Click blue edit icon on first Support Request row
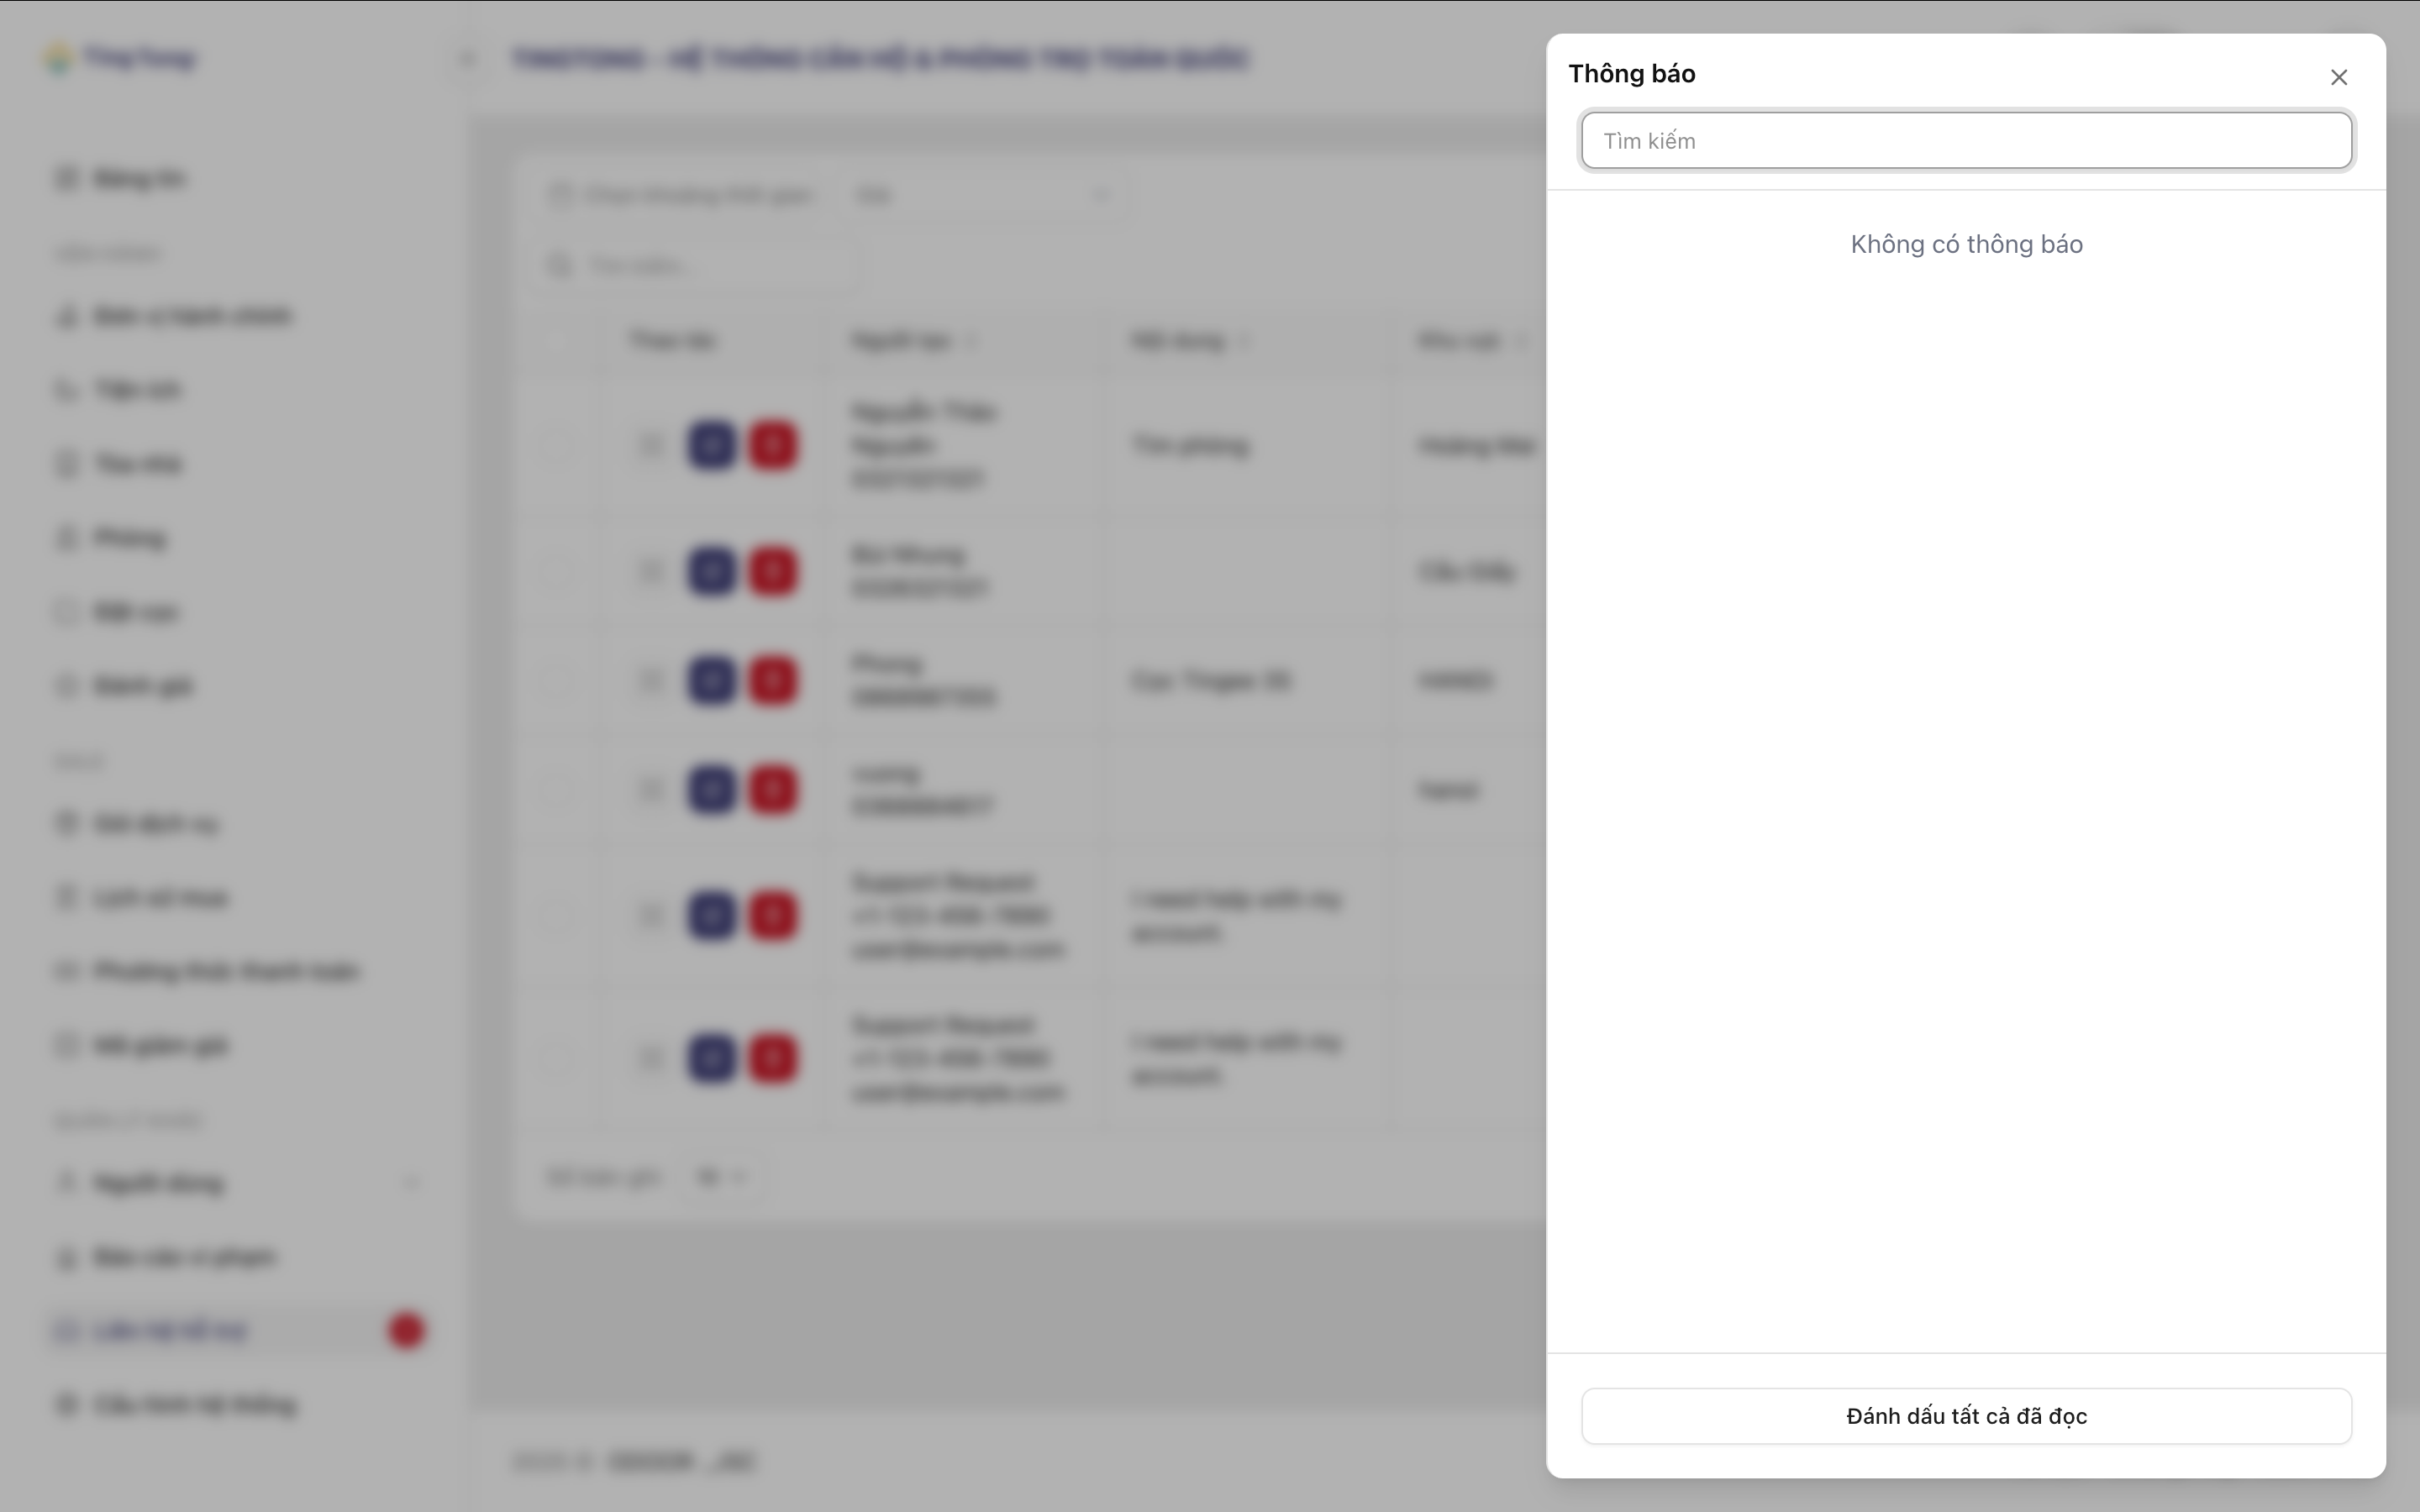The width and height of the screenshot is (2420, 1512). (711, 916)
